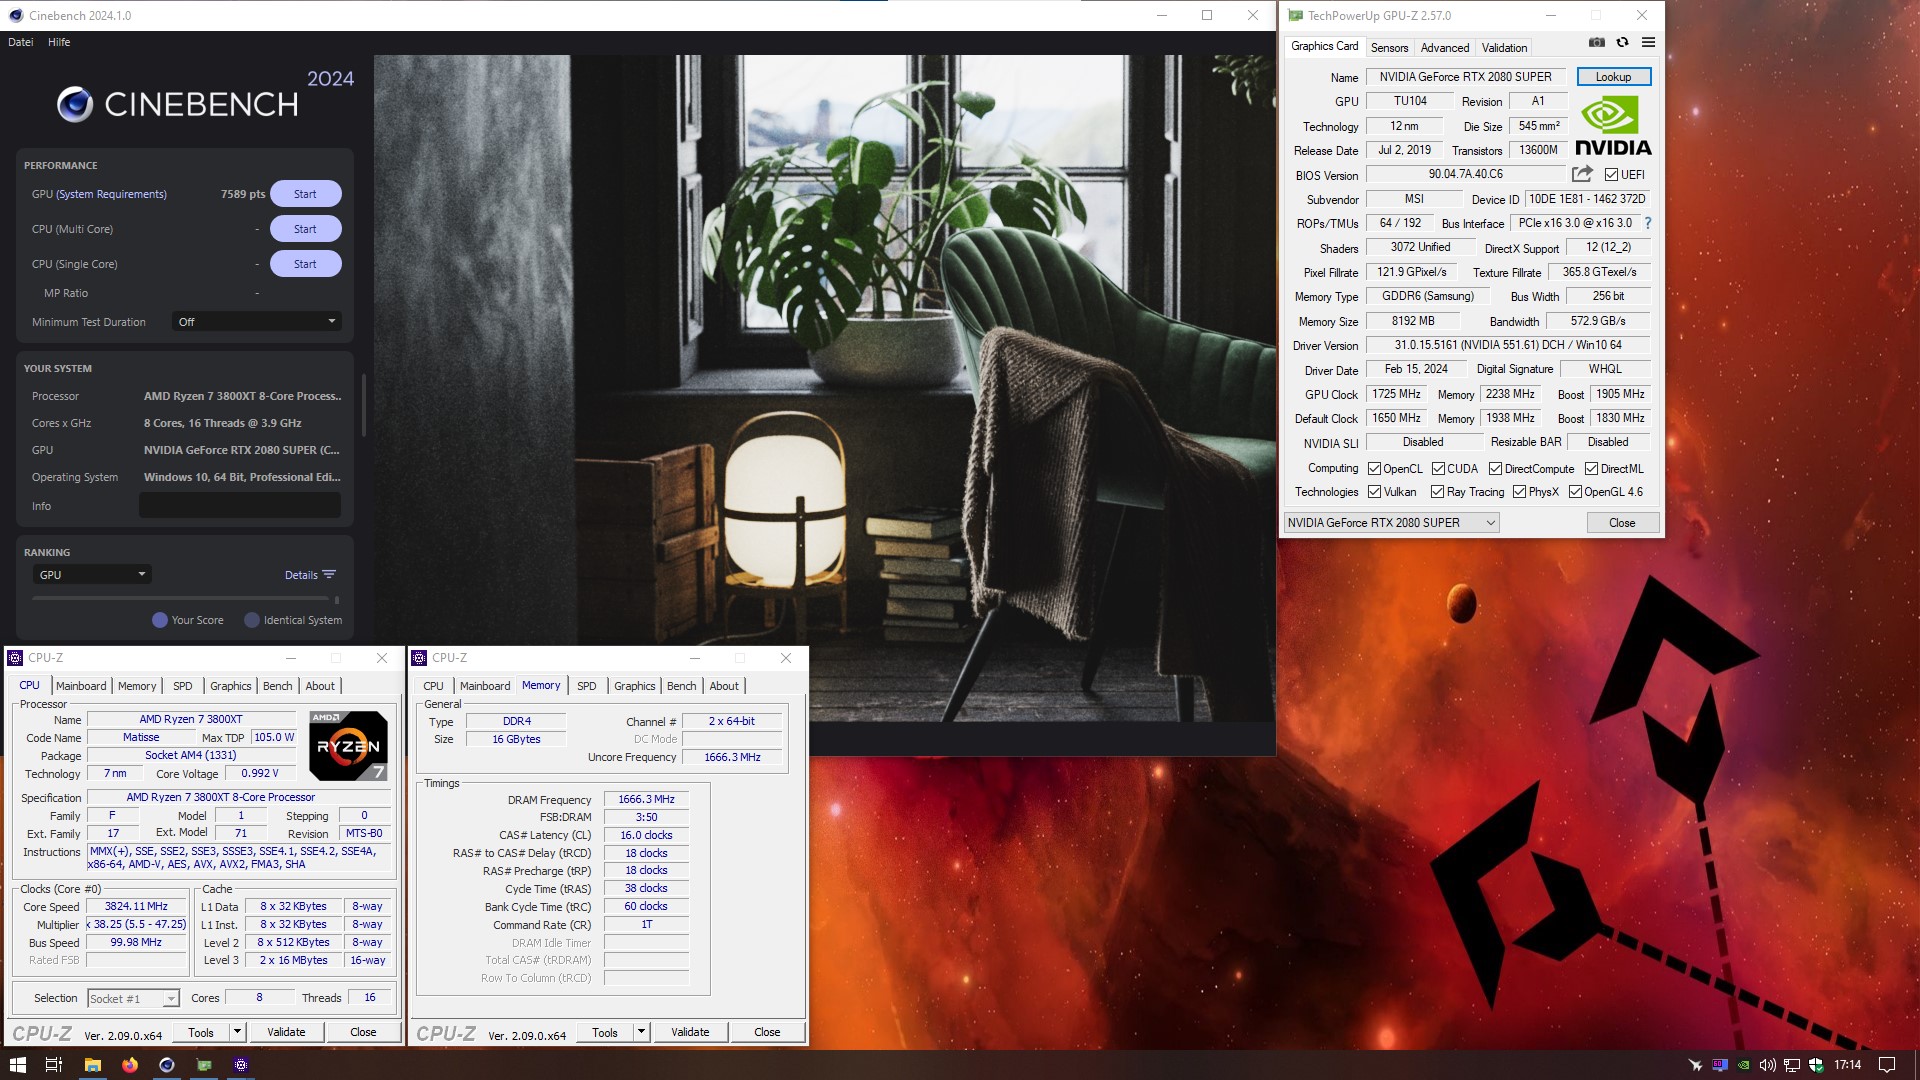Toggle the OpenGL 4.6 checkbox

click(1575, 492)
